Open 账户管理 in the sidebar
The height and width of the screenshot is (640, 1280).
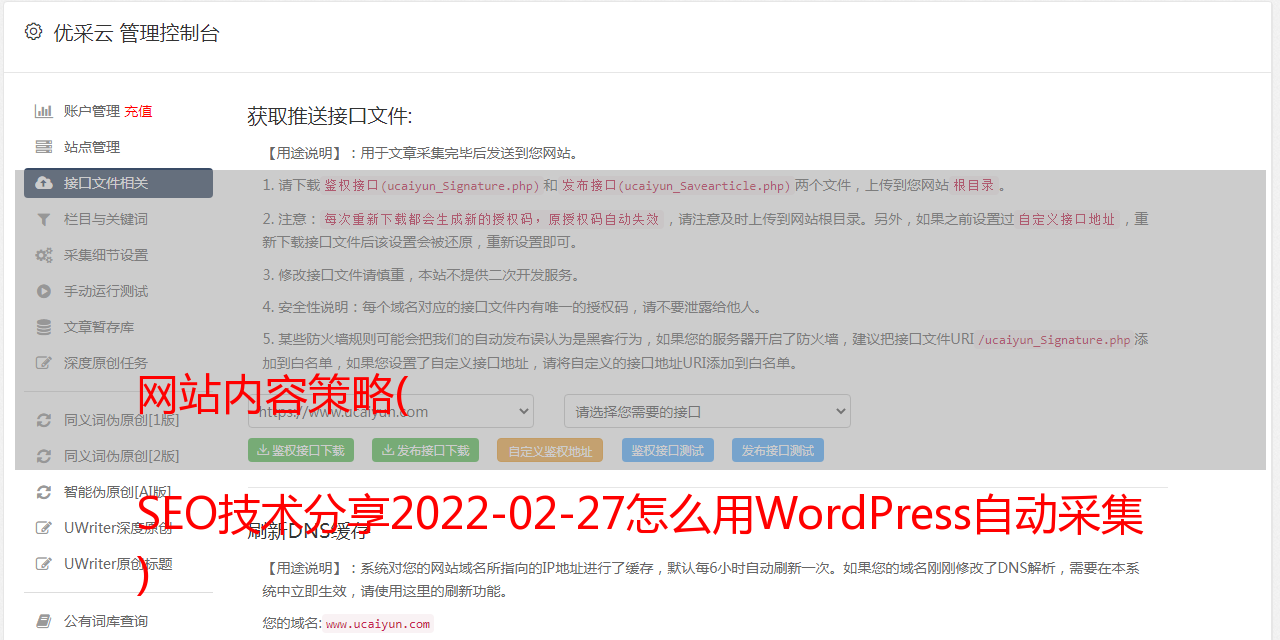click(92, 111)
